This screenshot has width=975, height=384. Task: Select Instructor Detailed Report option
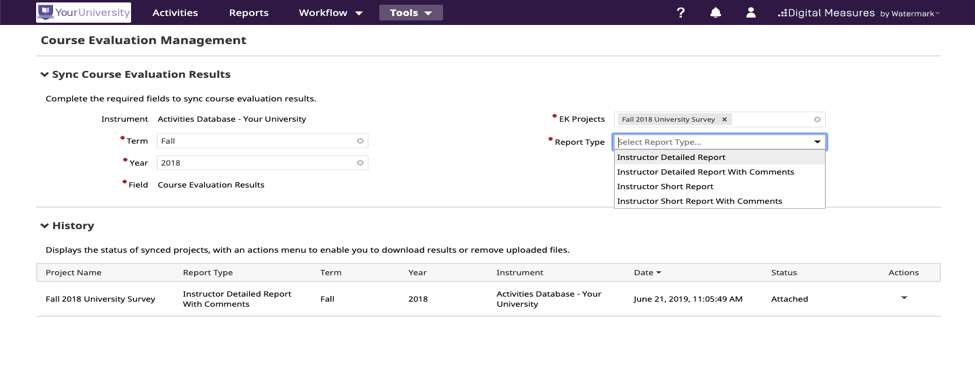click(719, 157)
